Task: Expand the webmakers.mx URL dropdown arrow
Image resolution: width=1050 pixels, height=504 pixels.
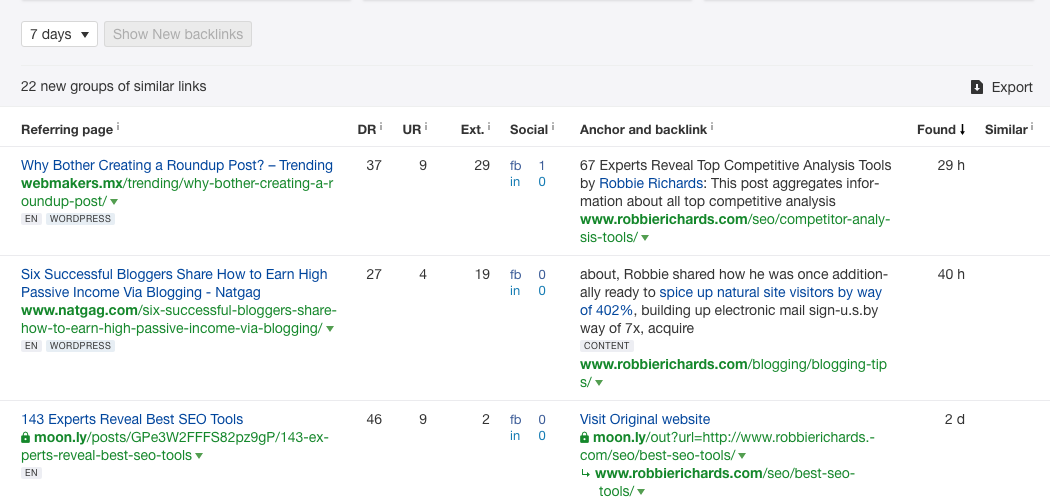Action: click(x=114, y=202)
